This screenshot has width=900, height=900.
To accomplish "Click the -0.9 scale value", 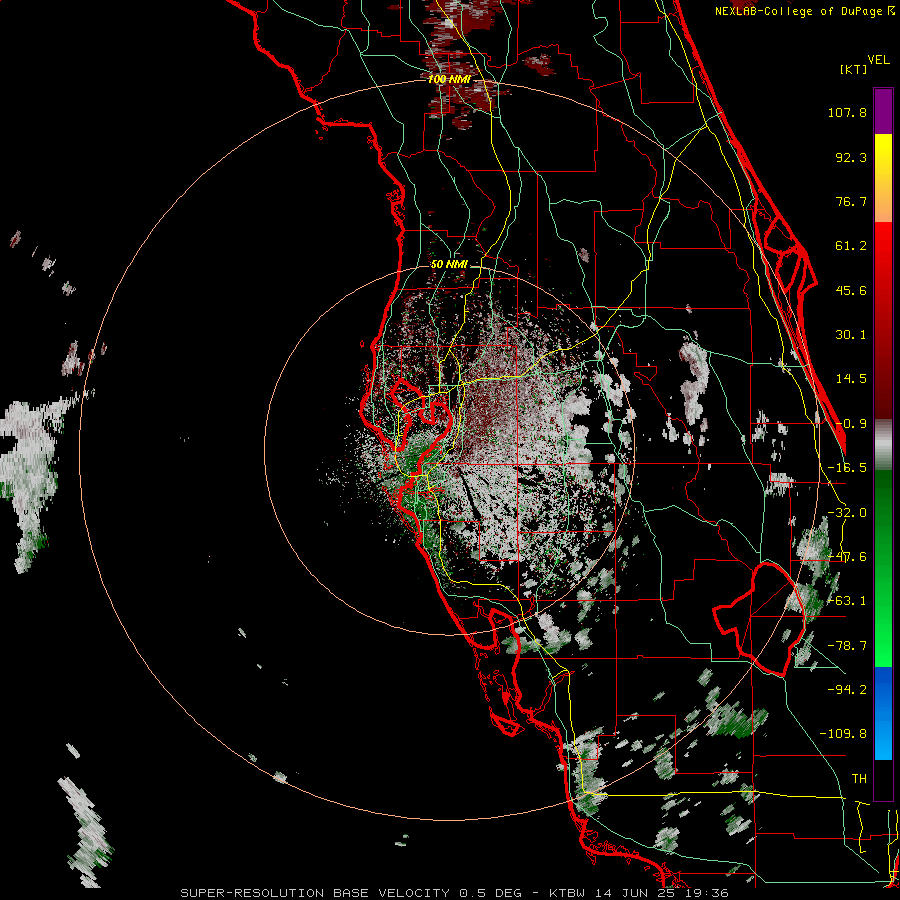I will click(851, 424).
